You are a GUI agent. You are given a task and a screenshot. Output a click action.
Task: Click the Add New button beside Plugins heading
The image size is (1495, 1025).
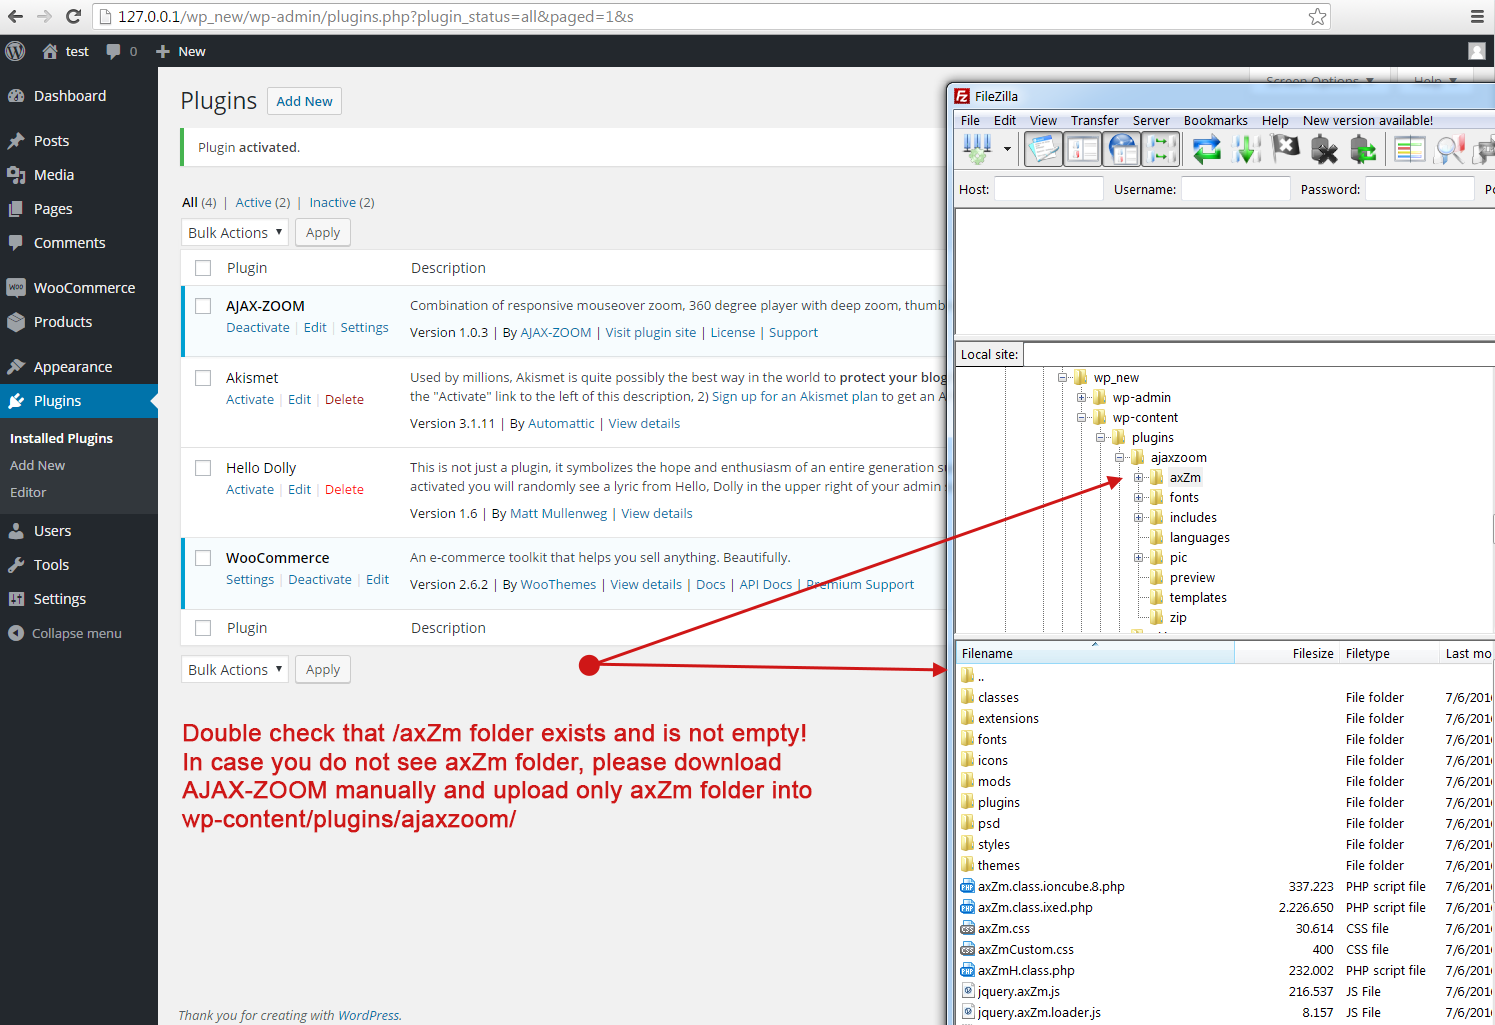point(304,101)
